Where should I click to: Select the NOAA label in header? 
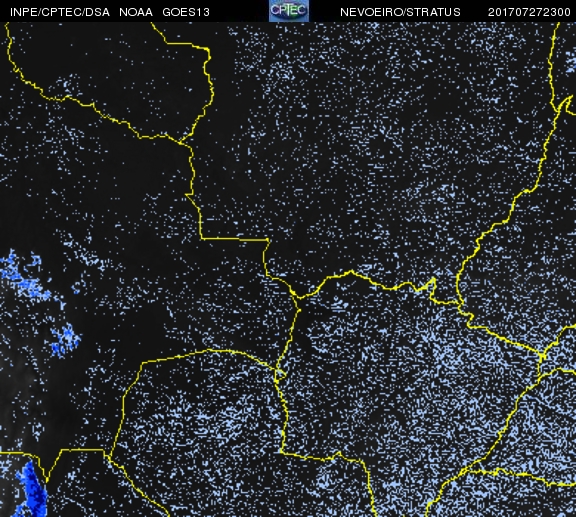coord(136,12)
